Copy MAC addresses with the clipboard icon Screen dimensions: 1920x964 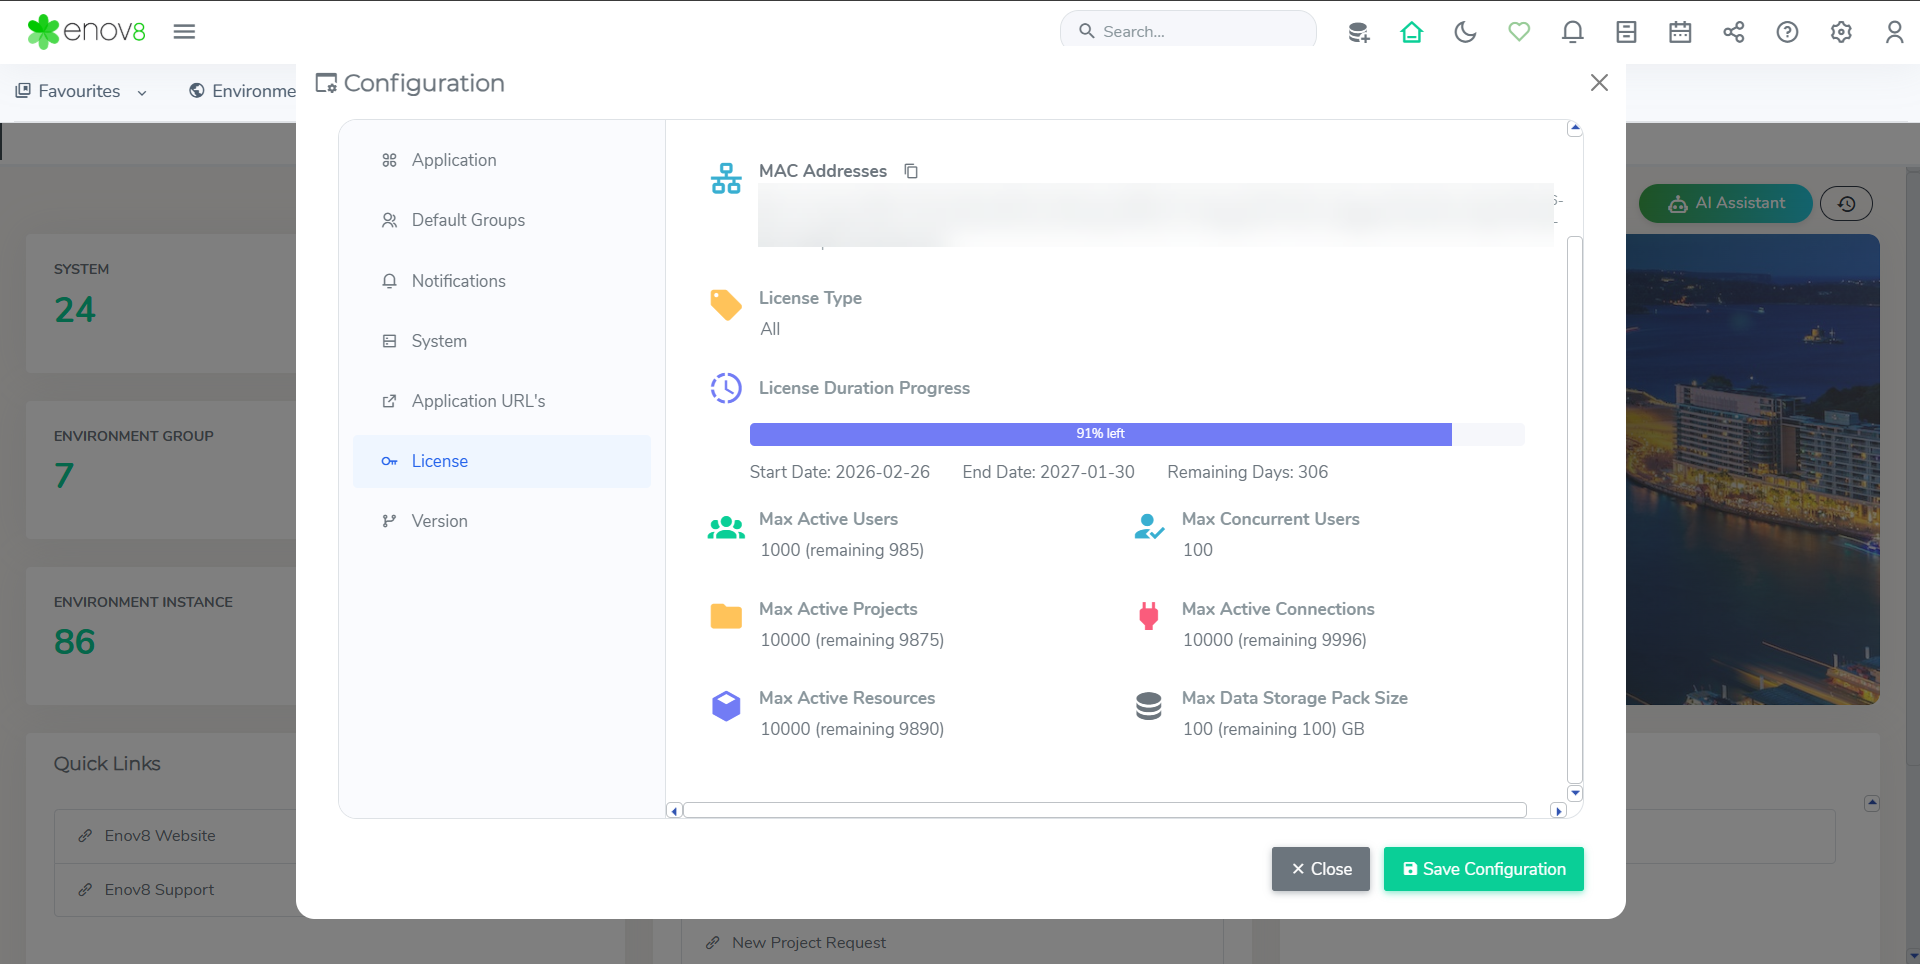click(x=911, y=171)
